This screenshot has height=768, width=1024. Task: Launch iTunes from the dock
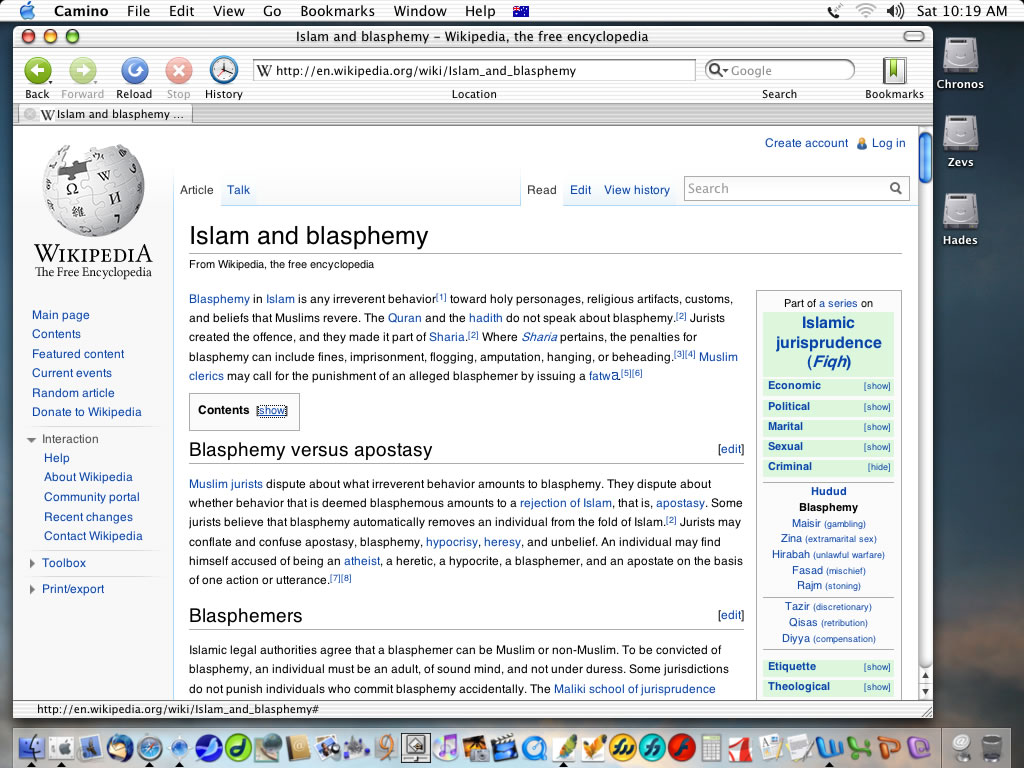coord(446,747)
